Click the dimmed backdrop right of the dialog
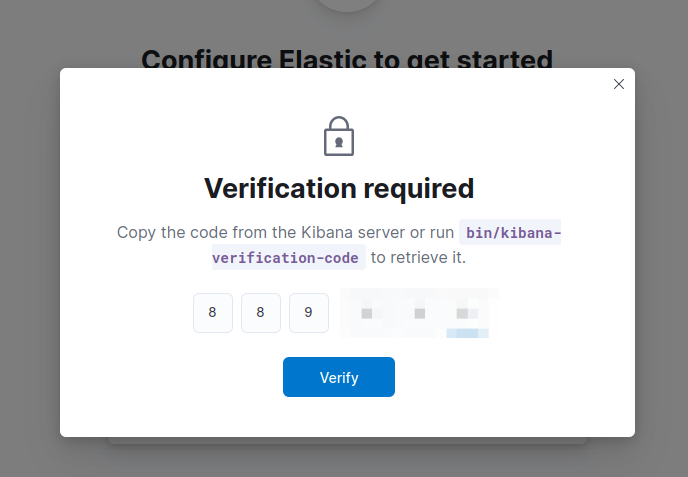 click(x=661, y=250)
